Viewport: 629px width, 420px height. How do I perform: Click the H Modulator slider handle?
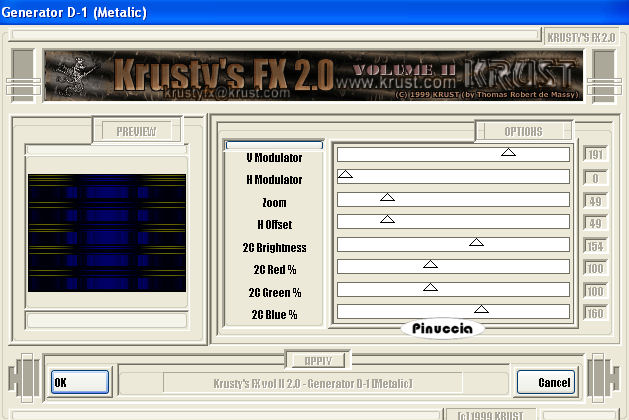[345, 174]
